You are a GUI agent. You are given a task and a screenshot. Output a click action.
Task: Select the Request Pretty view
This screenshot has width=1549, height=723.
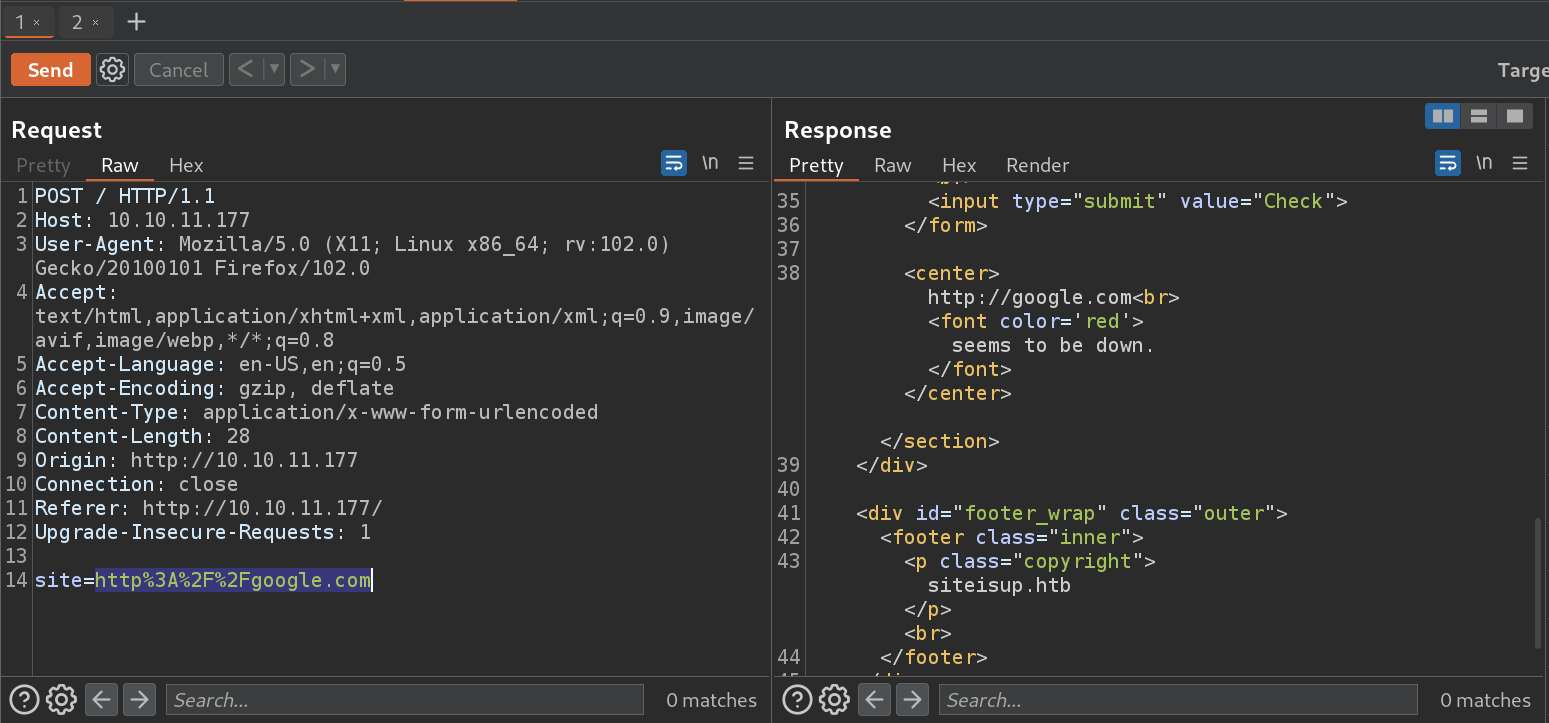click(x=43, y=165)
